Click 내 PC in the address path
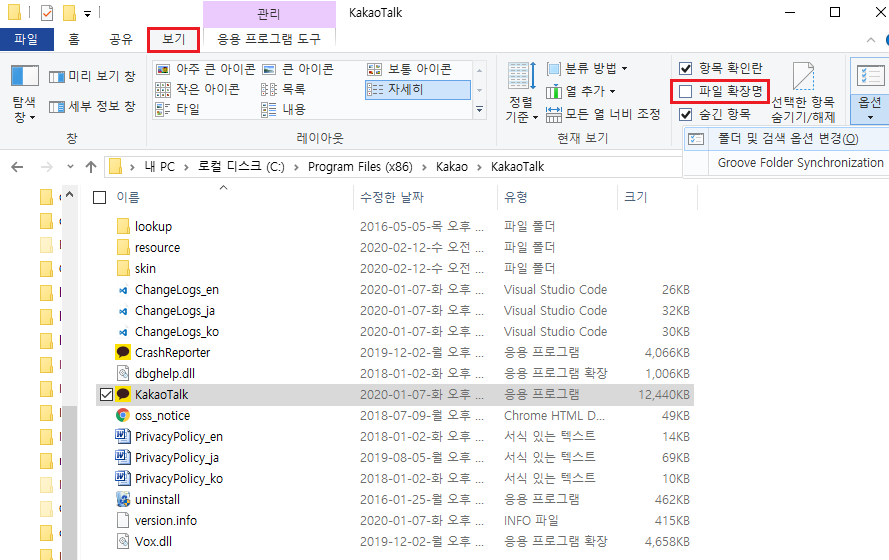 159,167
